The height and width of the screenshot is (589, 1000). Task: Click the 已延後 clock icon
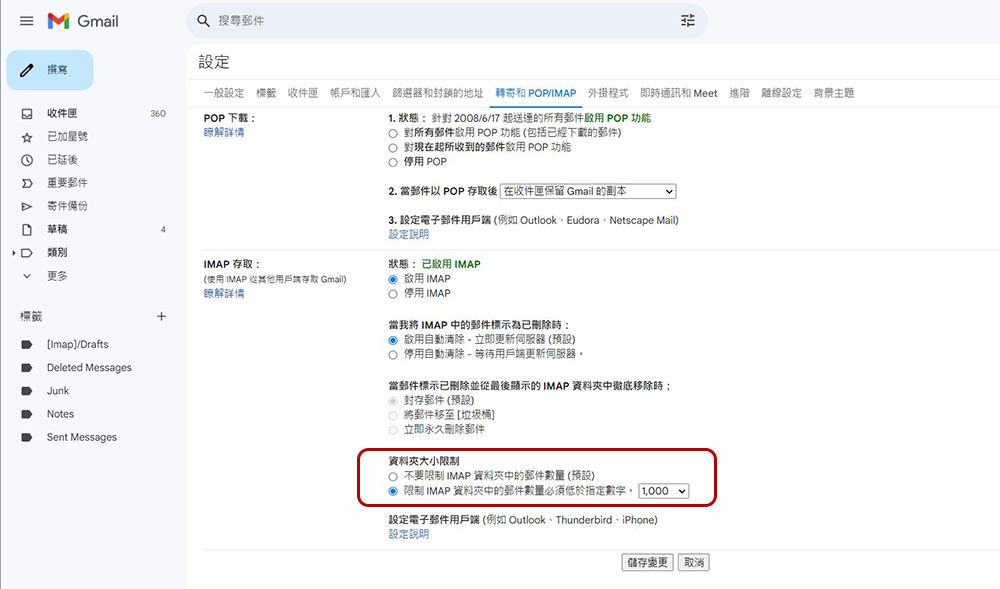[x=27, y=160]
